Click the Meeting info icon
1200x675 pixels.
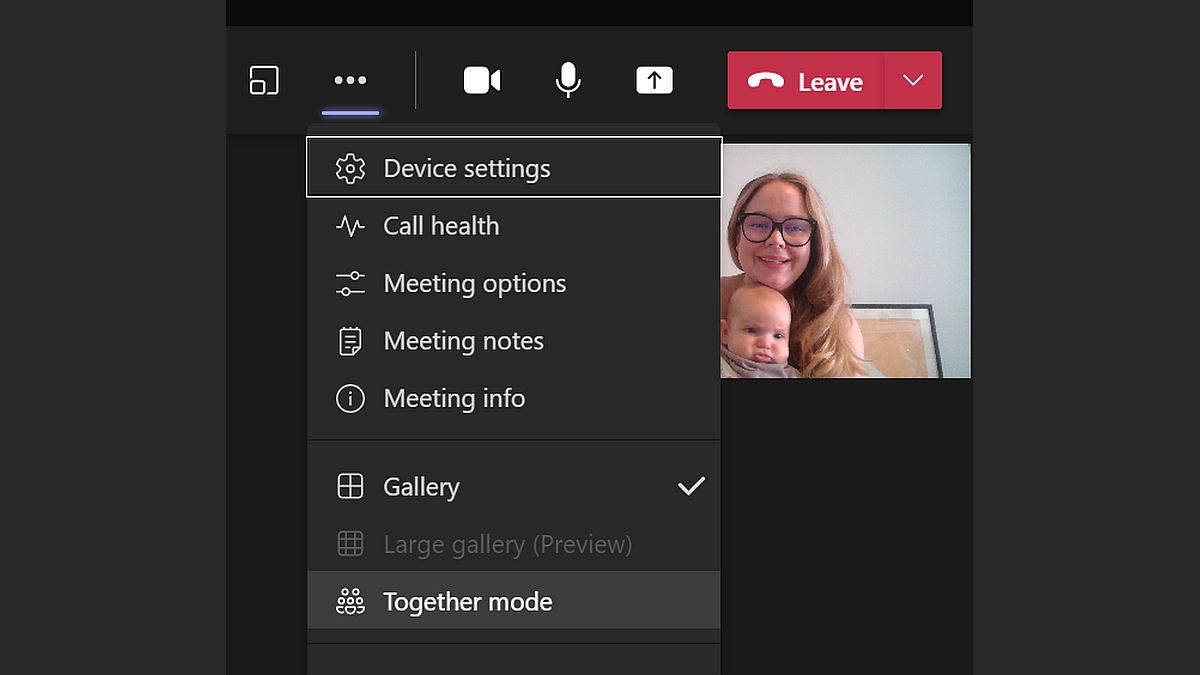350,398
